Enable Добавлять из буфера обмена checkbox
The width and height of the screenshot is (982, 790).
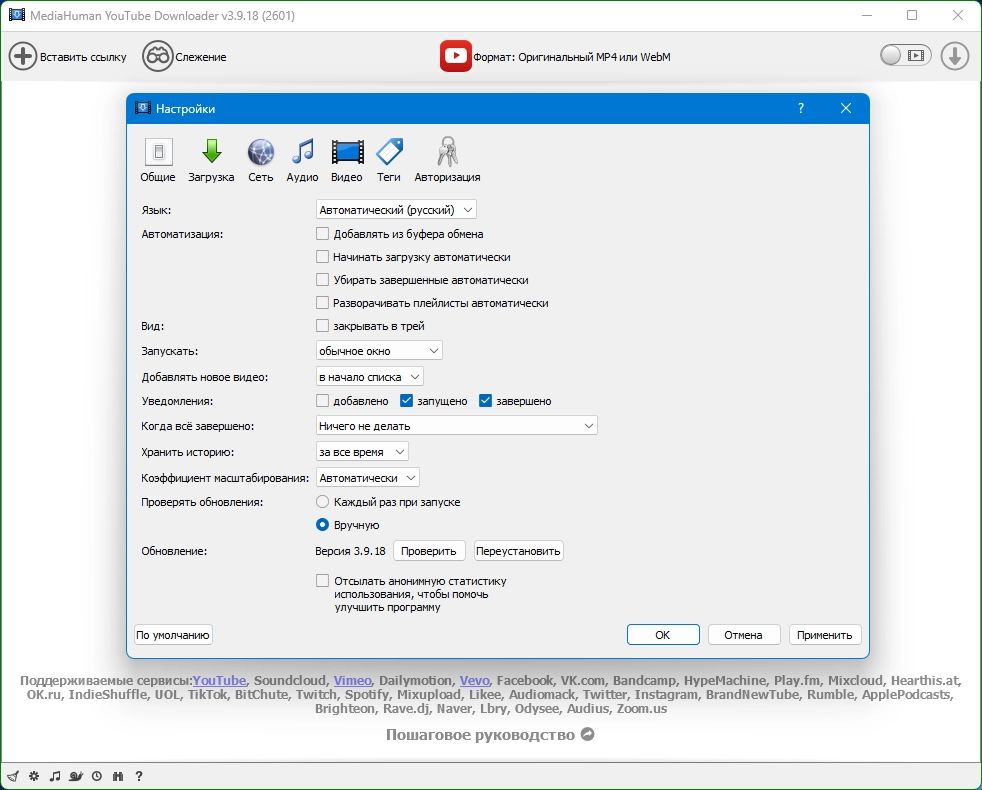tap(322, 234)
